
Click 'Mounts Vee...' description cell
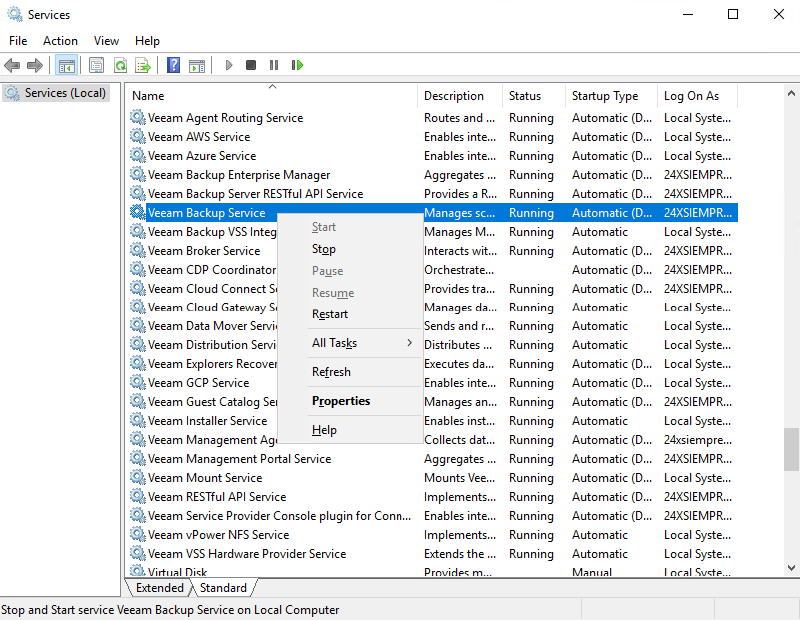(460, 478)
